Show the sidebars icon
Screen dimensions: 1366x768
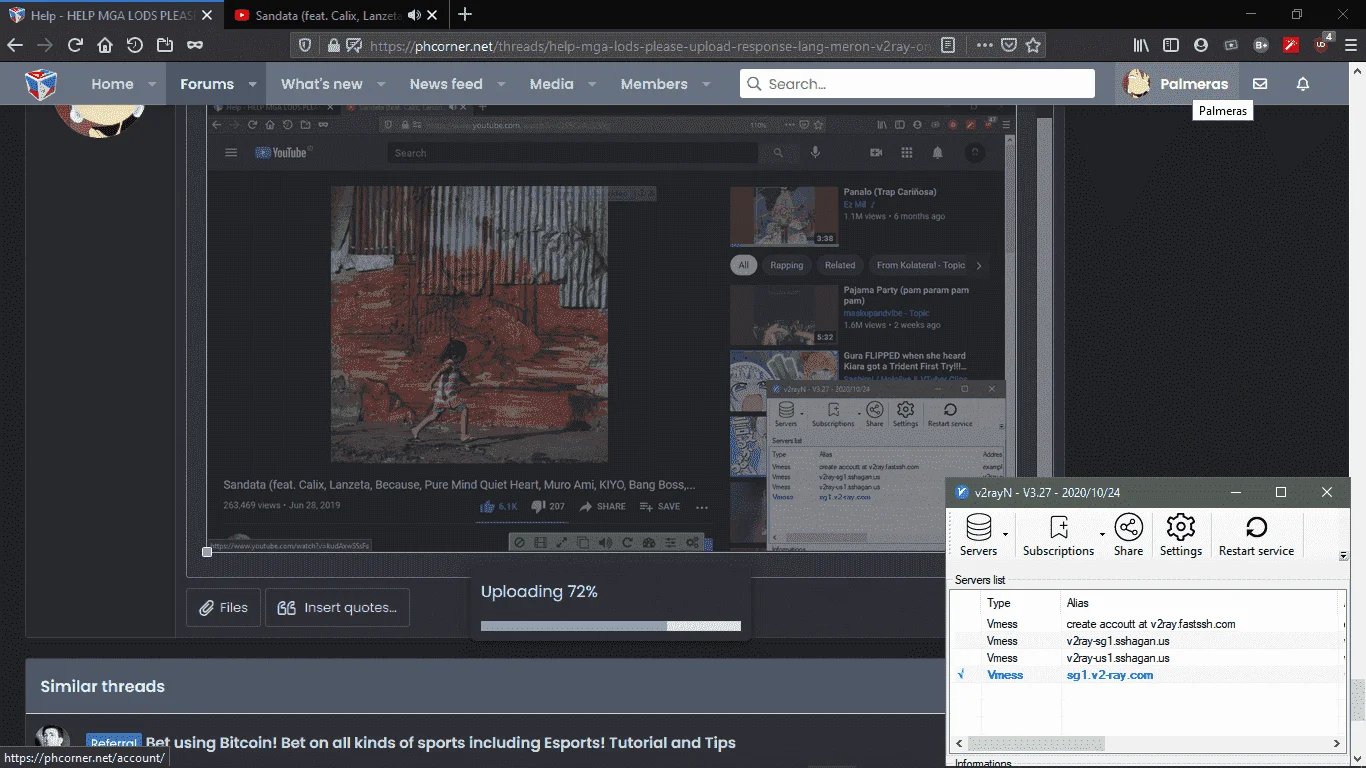click(1171, 45)
